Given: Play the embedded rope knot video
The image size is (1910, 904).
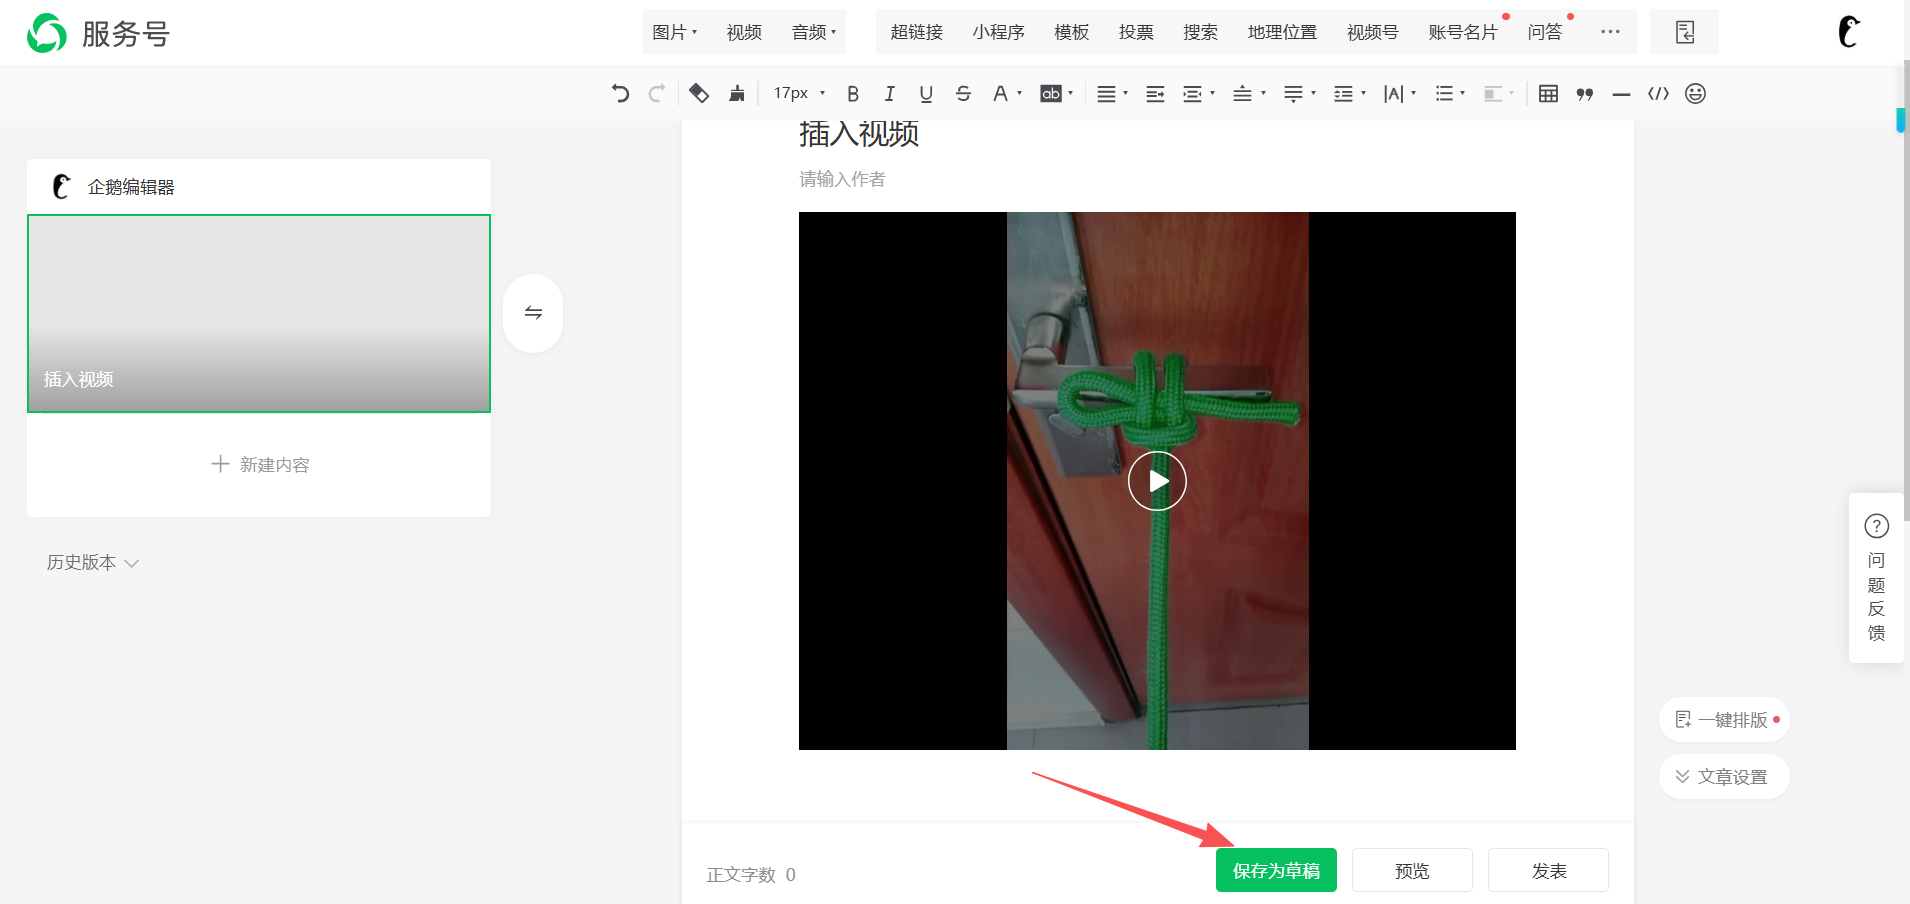Looking at the screenshot, I should click(1157, 481).
